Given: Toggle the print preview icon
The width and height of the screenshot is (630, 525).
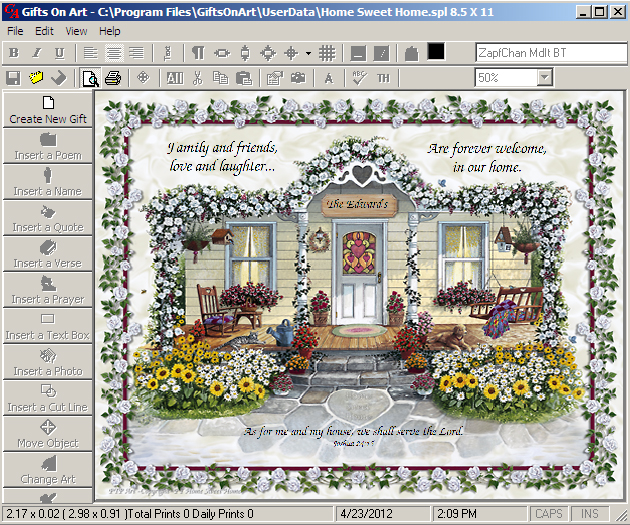Looking at the screenshot, I should coord(90,78).
